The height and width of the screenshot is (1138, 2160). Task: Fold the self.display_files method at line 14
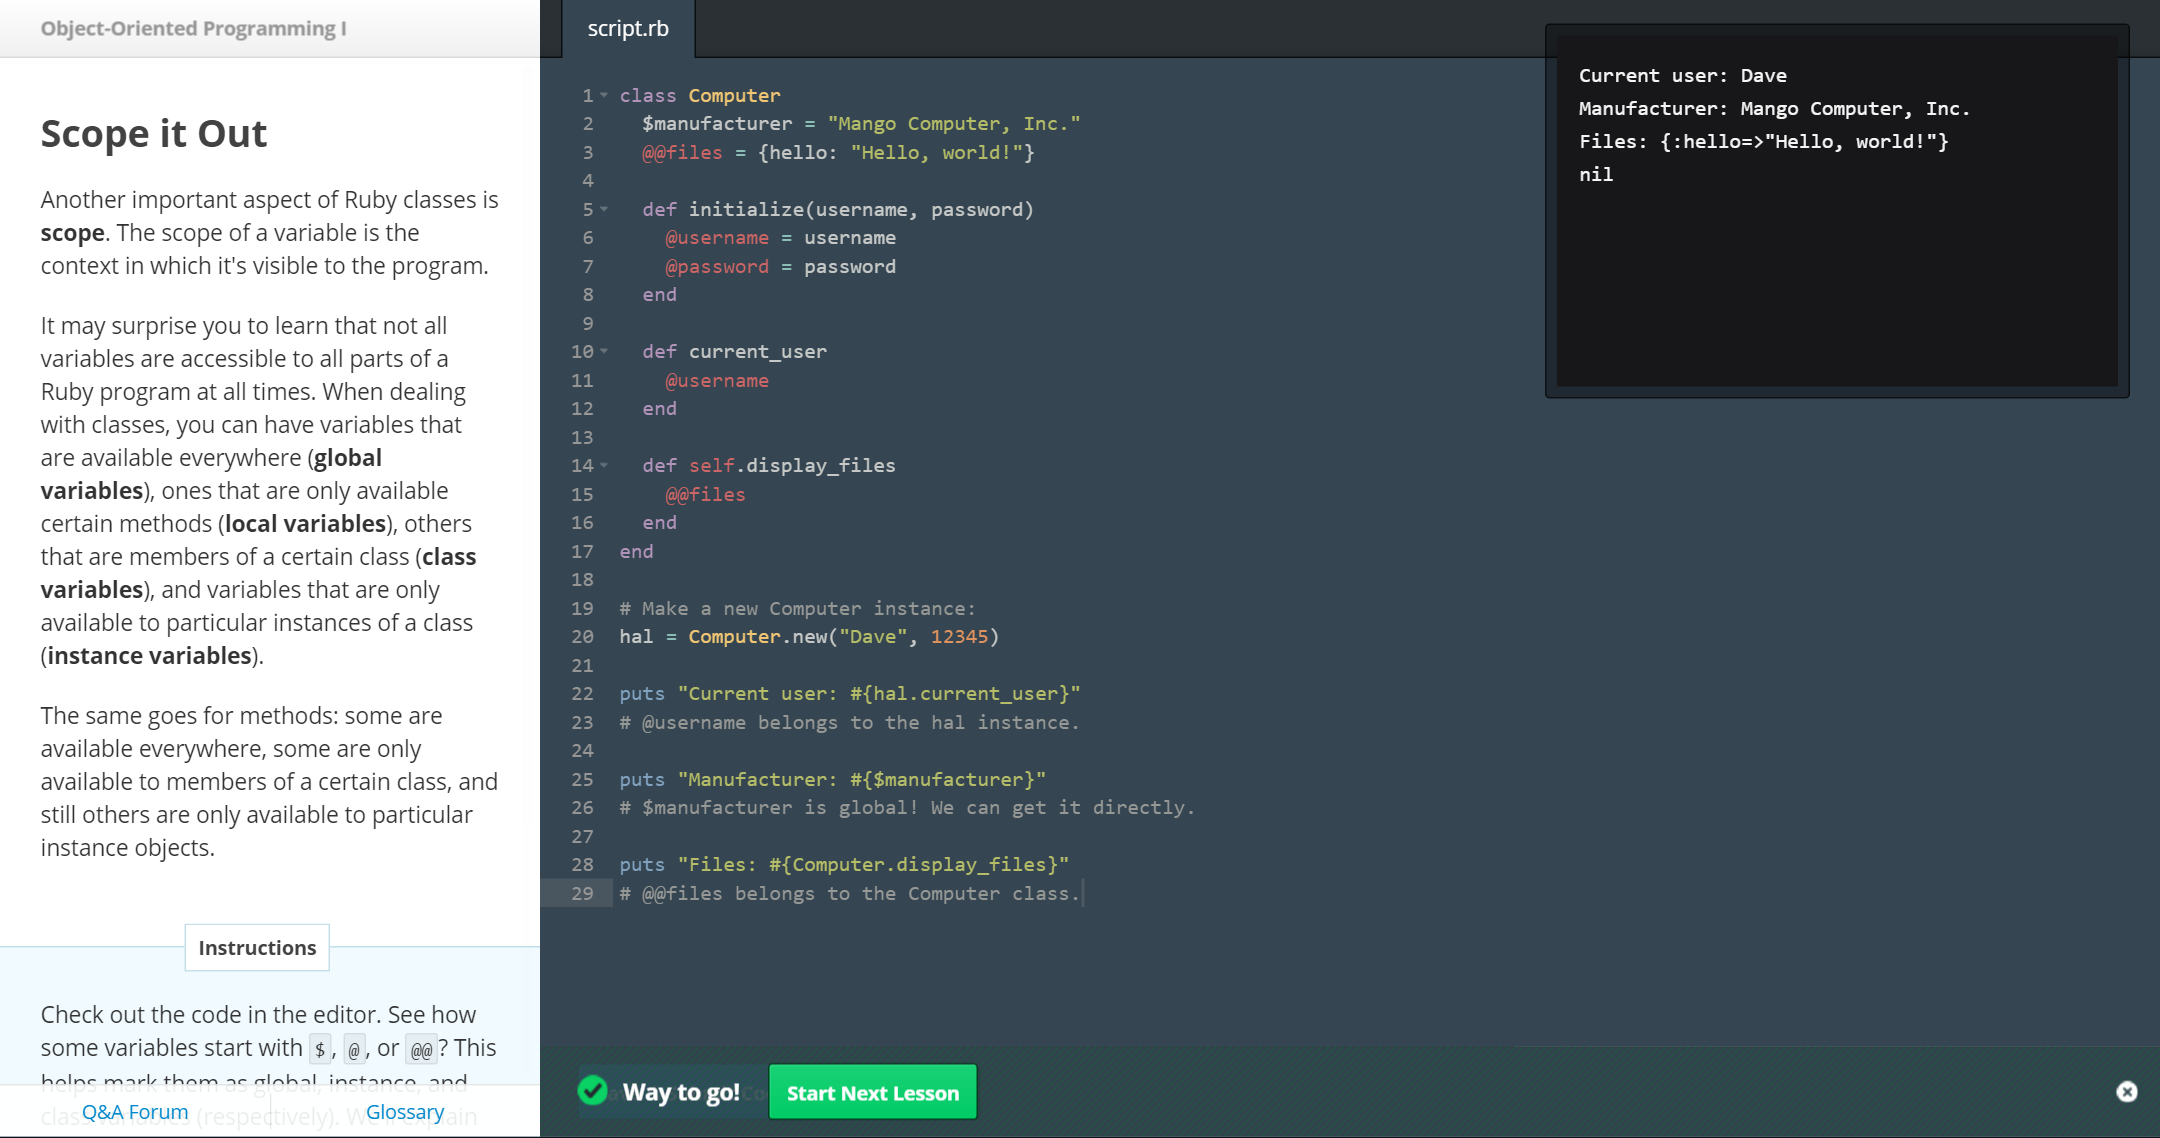tap(604, 466)
